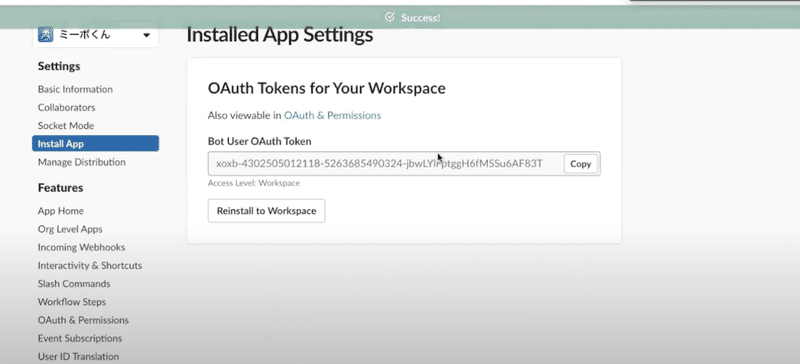Open the ミーボくん app selector dropdown
This screenshot has width=800, height=364.
pos(95,35)
